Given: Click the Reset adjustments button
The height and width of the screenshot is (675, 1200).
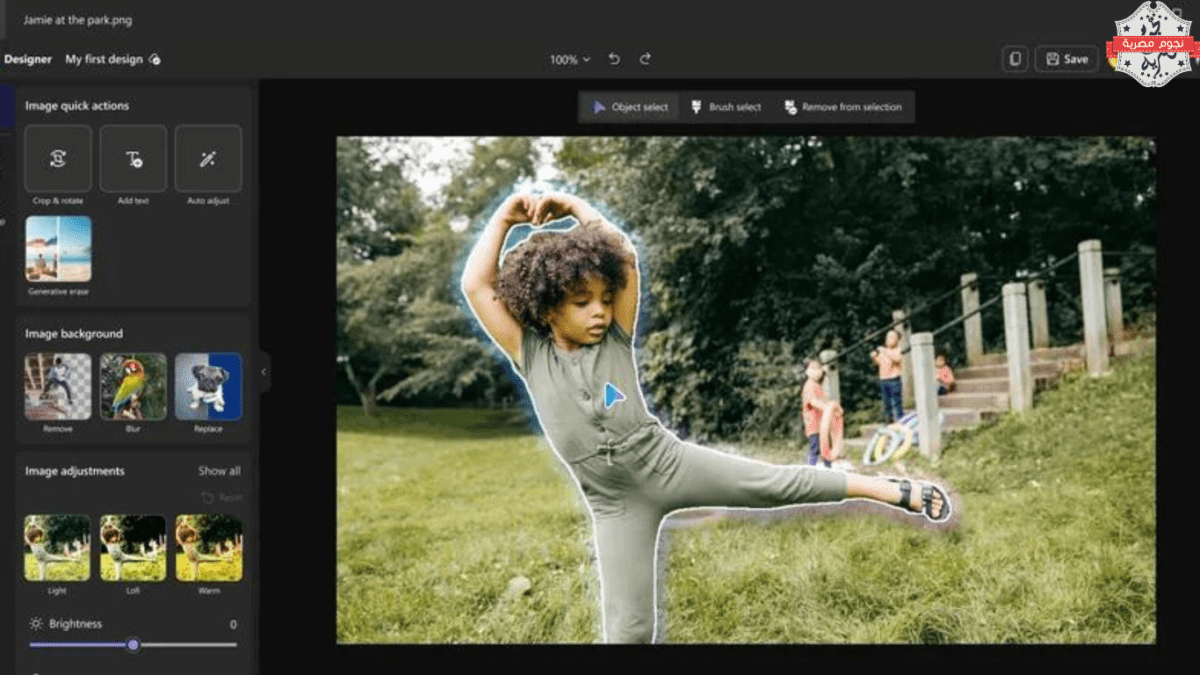Looking at the screenshot, I should point(221,497).
